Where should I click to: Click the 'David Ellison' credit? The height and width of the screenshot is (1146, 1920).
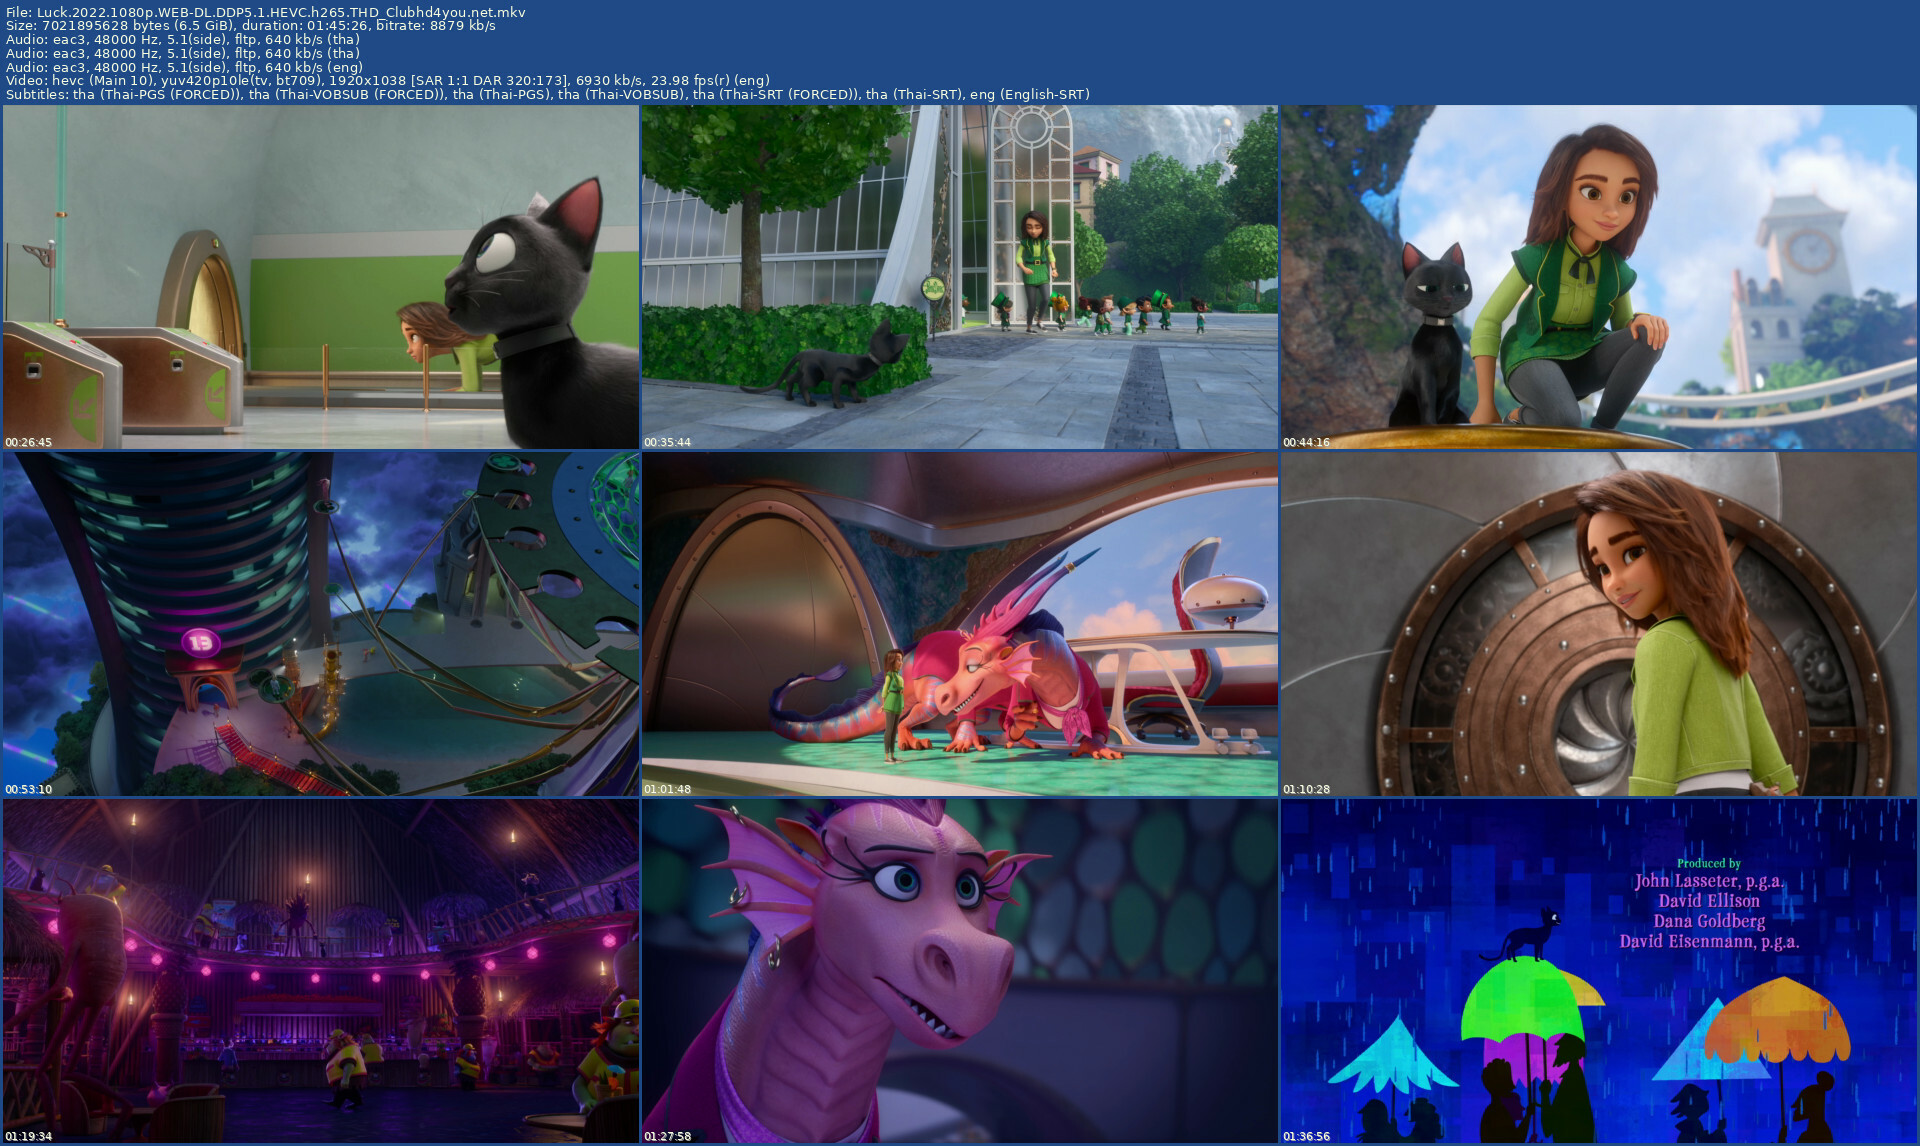tap(1709, 901)
